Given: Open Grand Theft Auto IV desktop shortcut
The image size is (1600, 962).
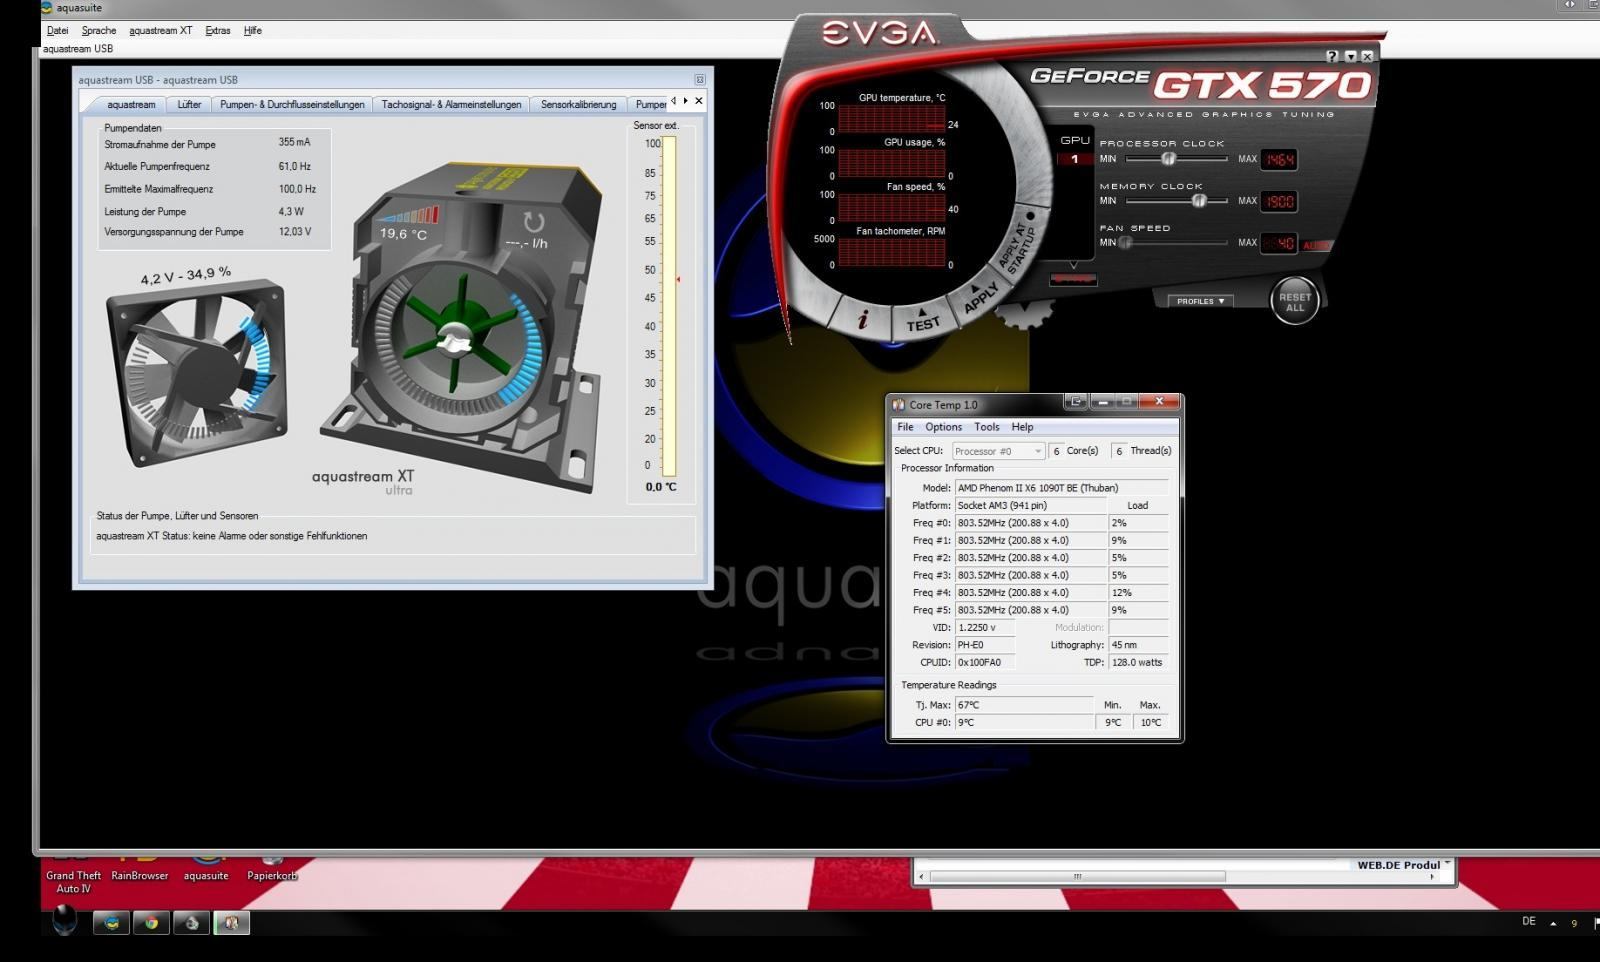Looking at the screenshot, I should pos(73,875).
